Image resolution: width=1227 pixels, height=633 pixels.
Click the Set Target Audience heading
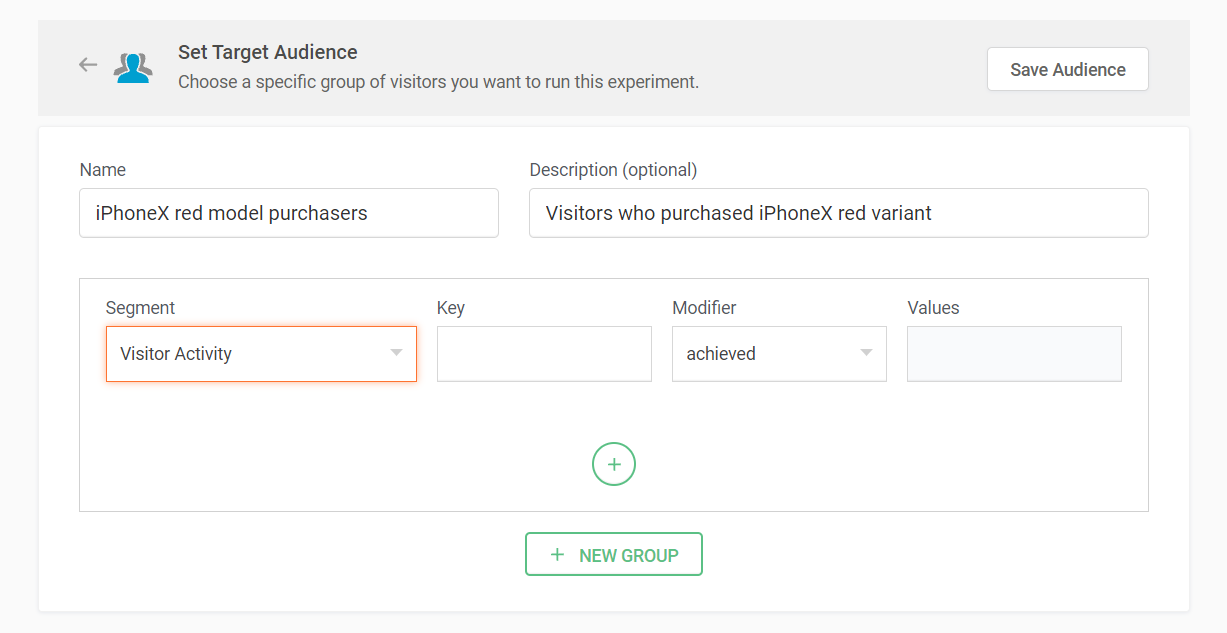(x=267, y=52)
